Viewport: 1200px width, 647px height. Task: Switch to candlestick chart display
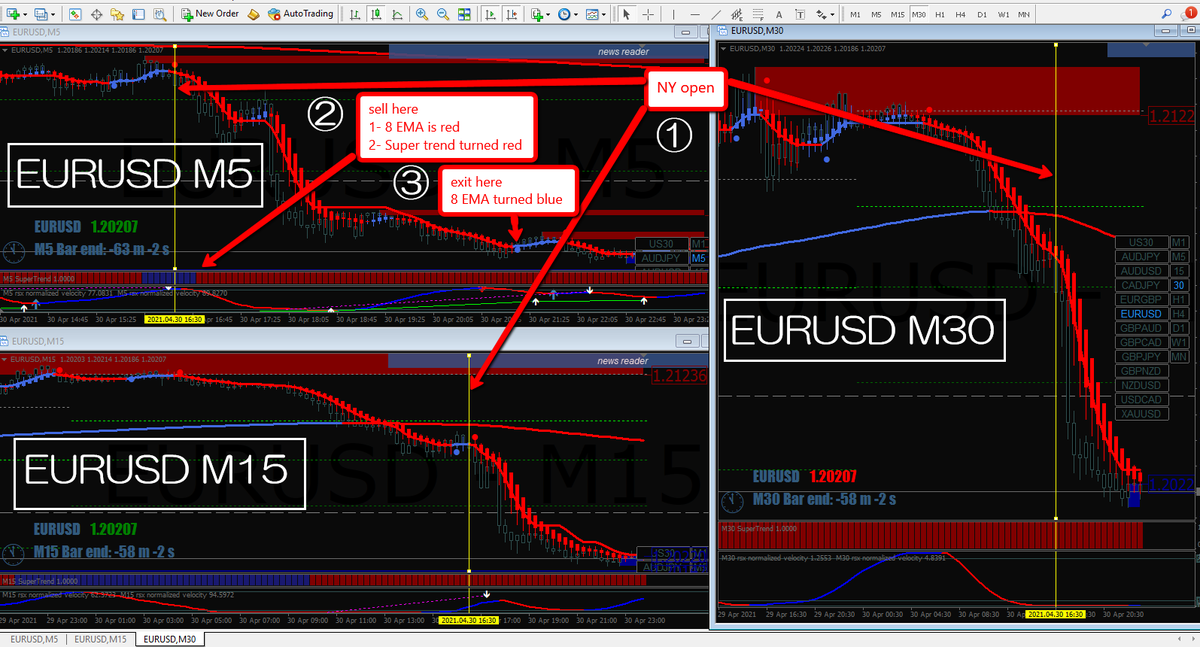click(376, 14)
